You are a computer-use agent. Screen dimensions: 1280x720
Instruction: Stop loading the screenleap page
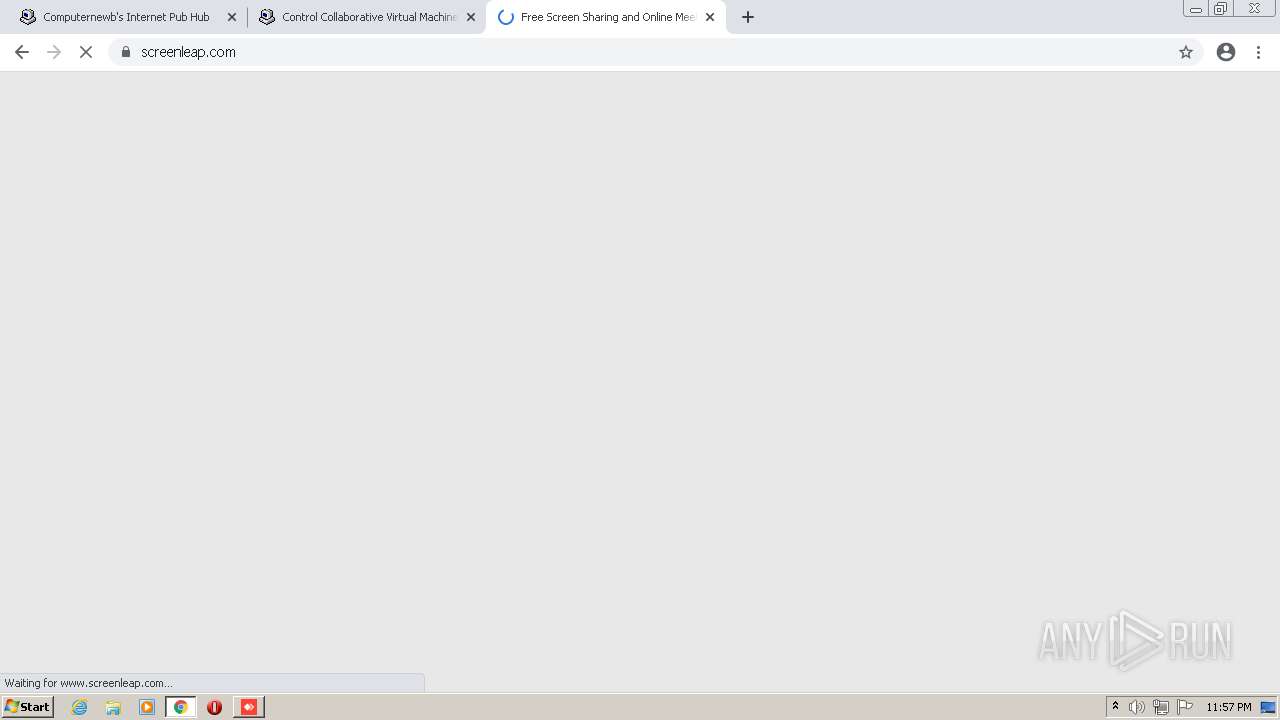coord(86,52)
